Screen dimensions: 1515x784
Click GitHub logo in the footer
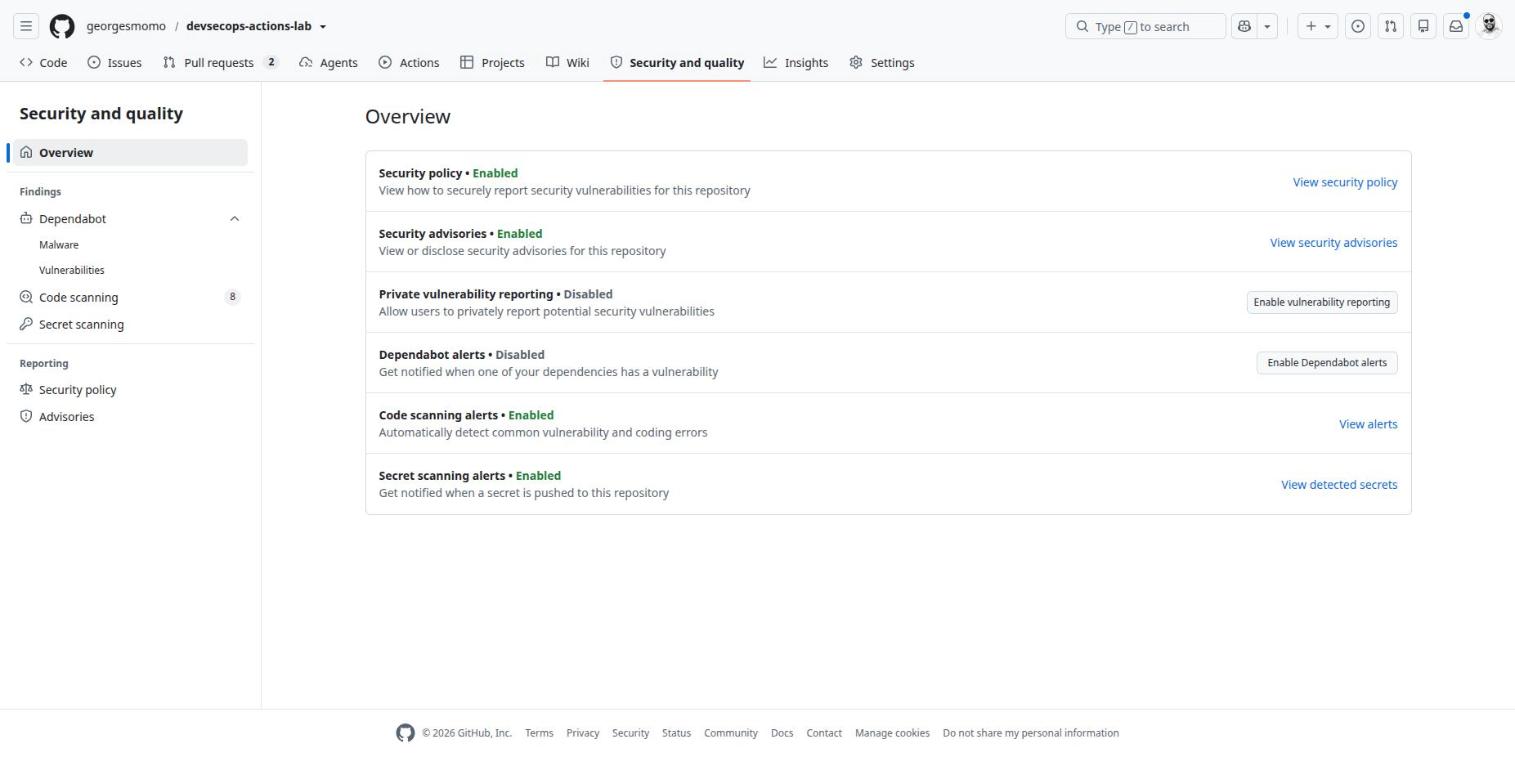click(405, 733)
